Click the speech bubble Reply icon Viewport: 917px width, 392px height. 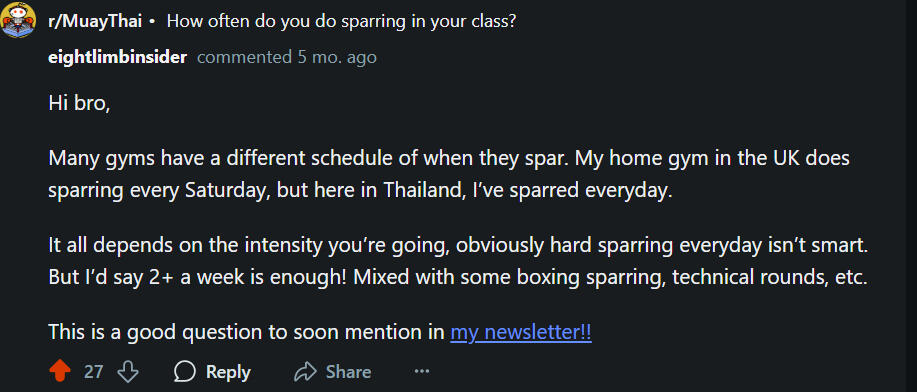(185, 372)
